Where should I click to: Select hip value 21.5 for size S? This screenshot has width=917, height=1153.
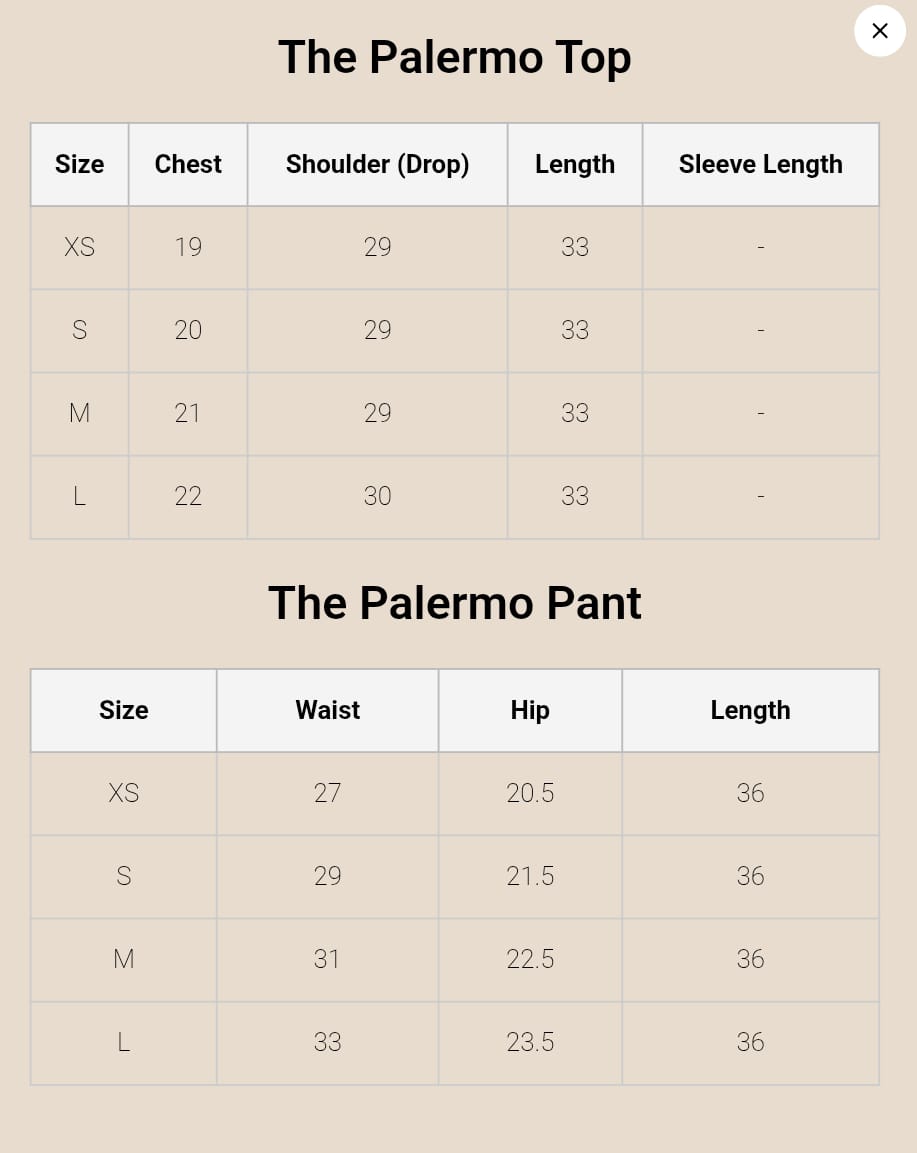click(x=530, y=877)
